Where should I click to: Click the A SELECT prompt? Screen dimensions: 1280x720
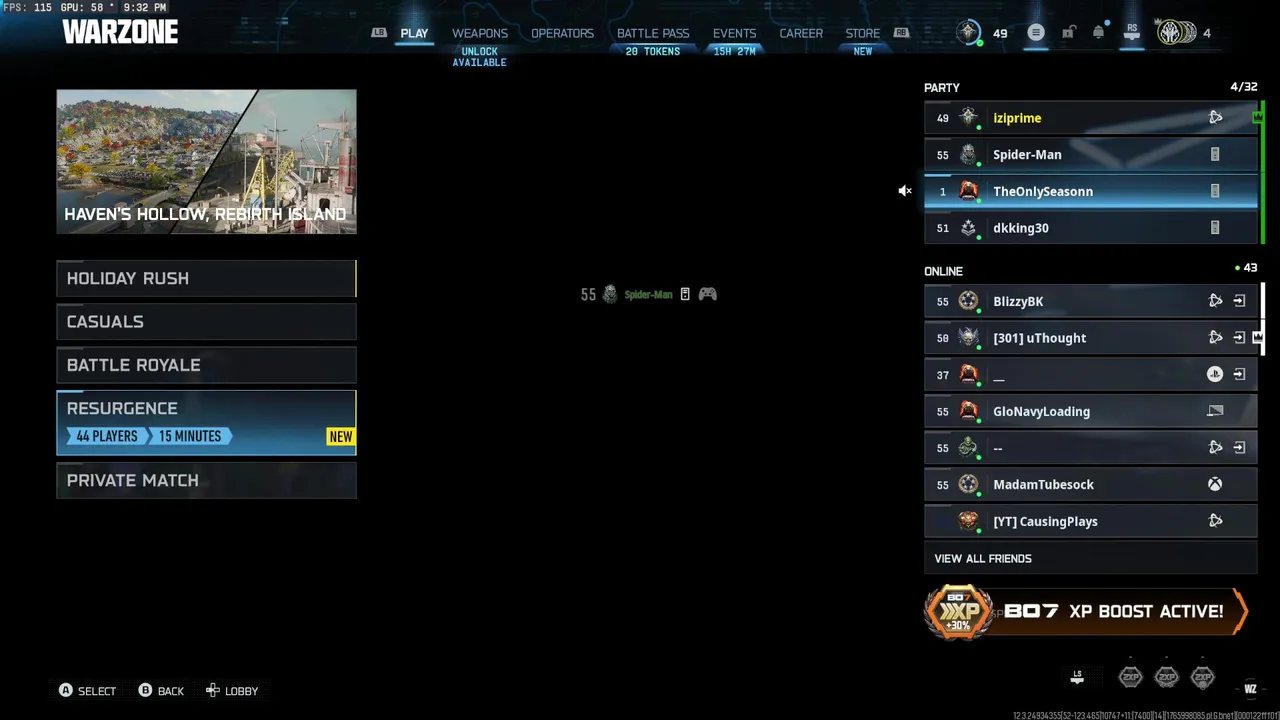click(x=87, y=691)
